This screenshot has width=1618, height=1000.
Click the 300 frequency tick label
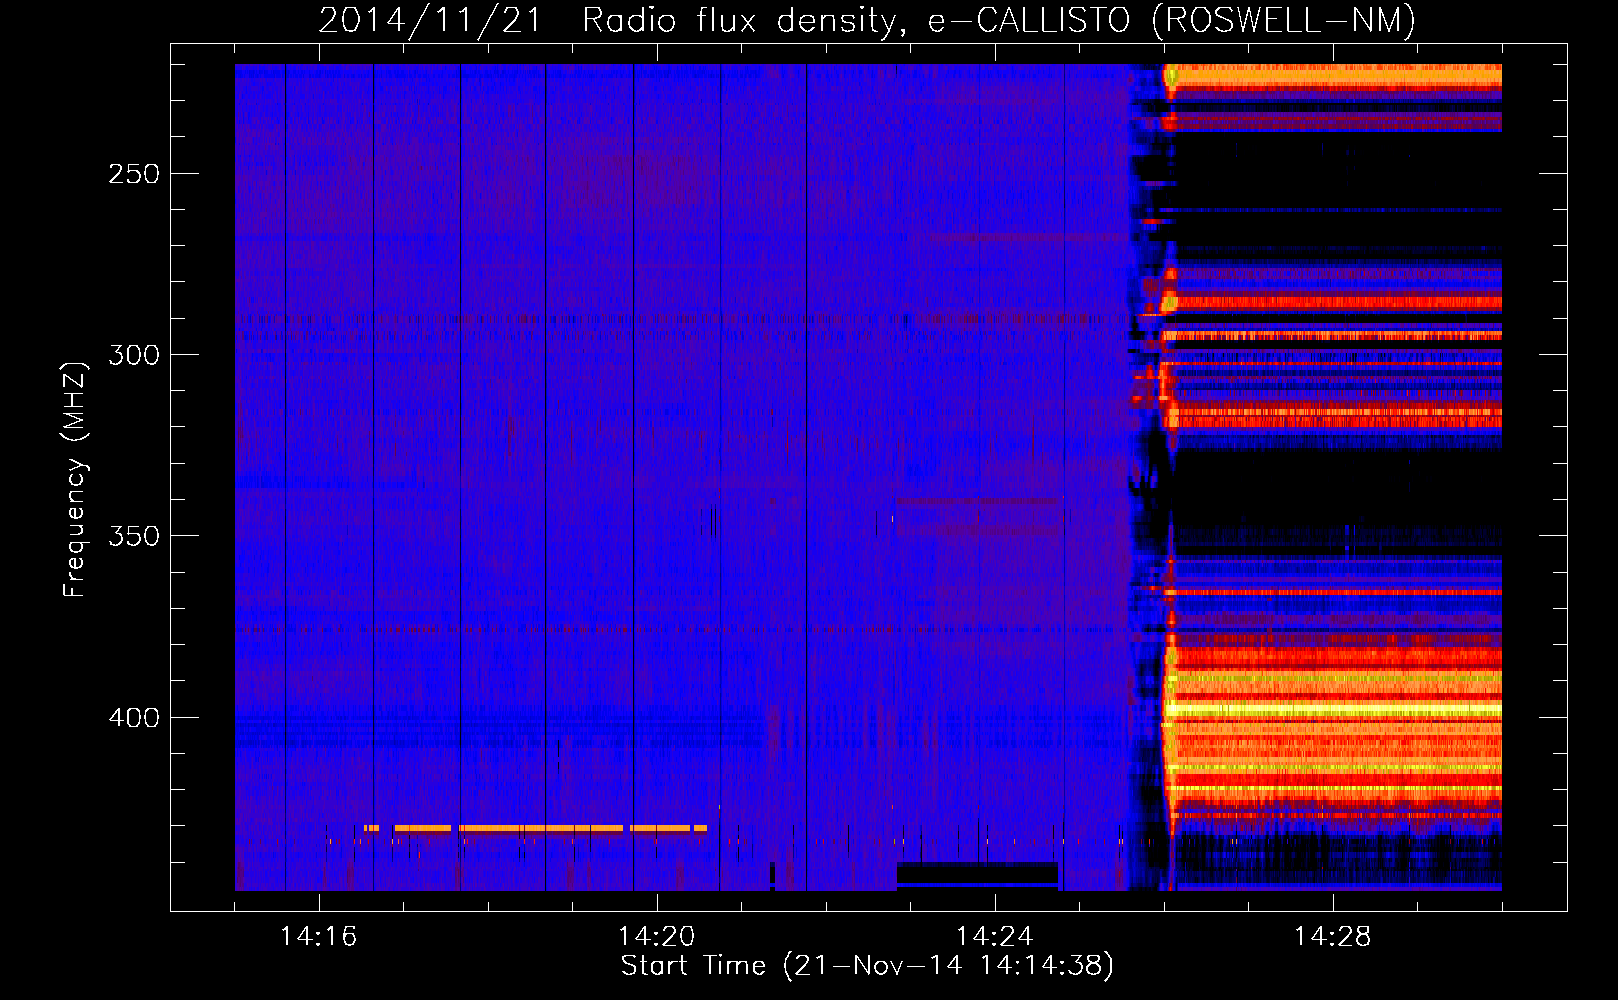point(134,355)
